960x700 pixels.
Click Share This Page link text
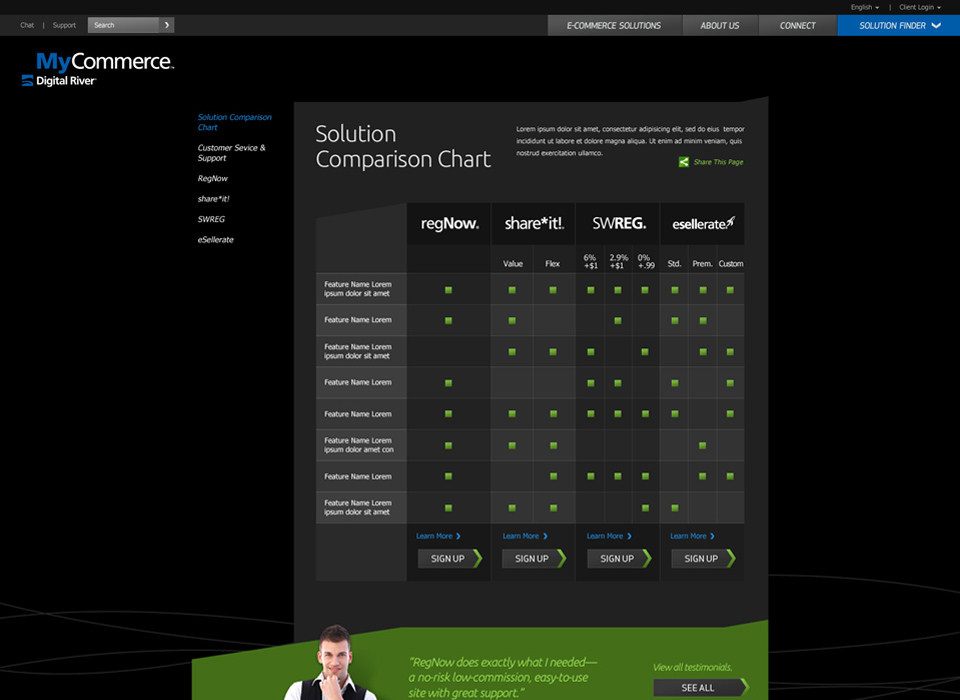click(718, 162)
